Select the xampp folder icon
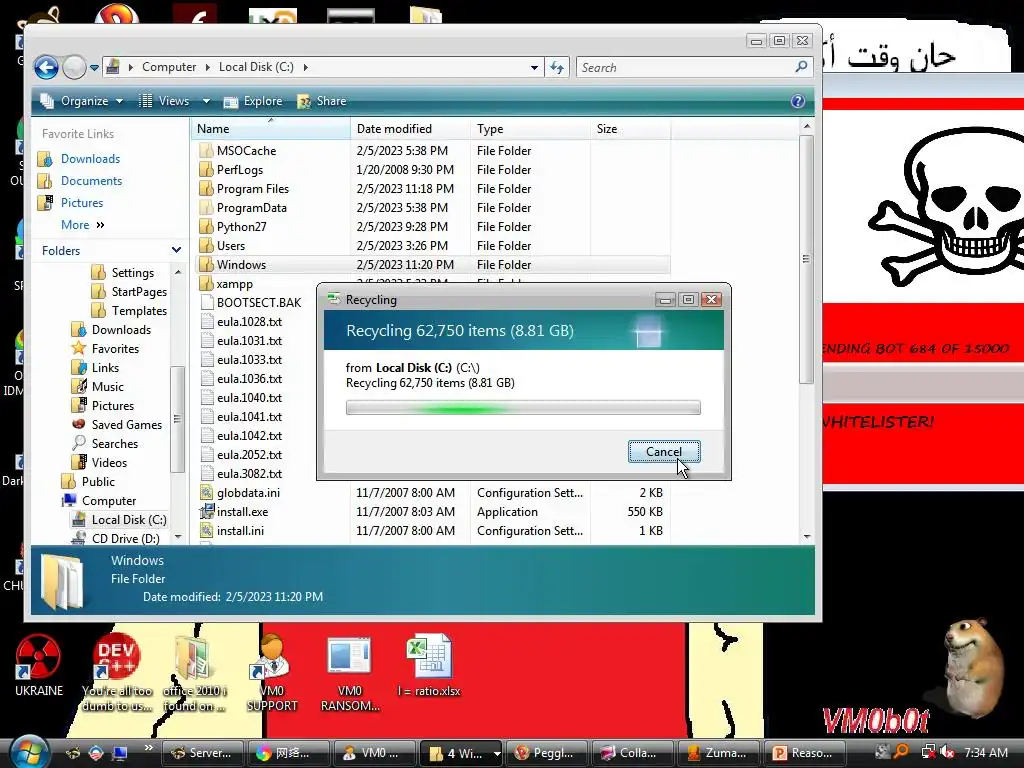1024x768 pixels. coord(206,283)
